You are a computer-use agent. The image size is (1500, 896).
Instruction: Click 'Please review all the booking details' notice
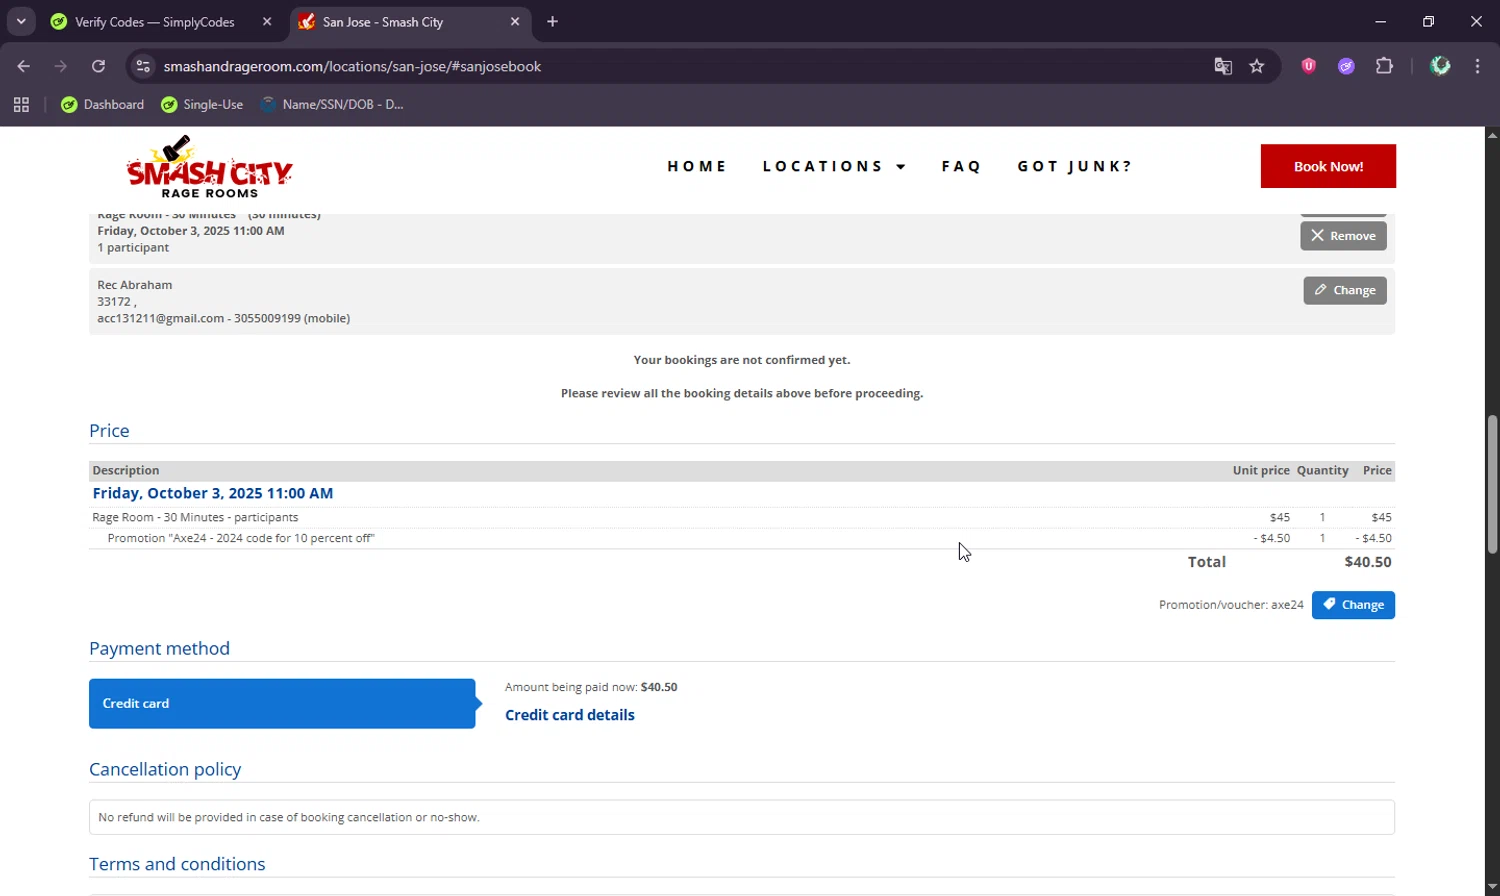point(742,393)
